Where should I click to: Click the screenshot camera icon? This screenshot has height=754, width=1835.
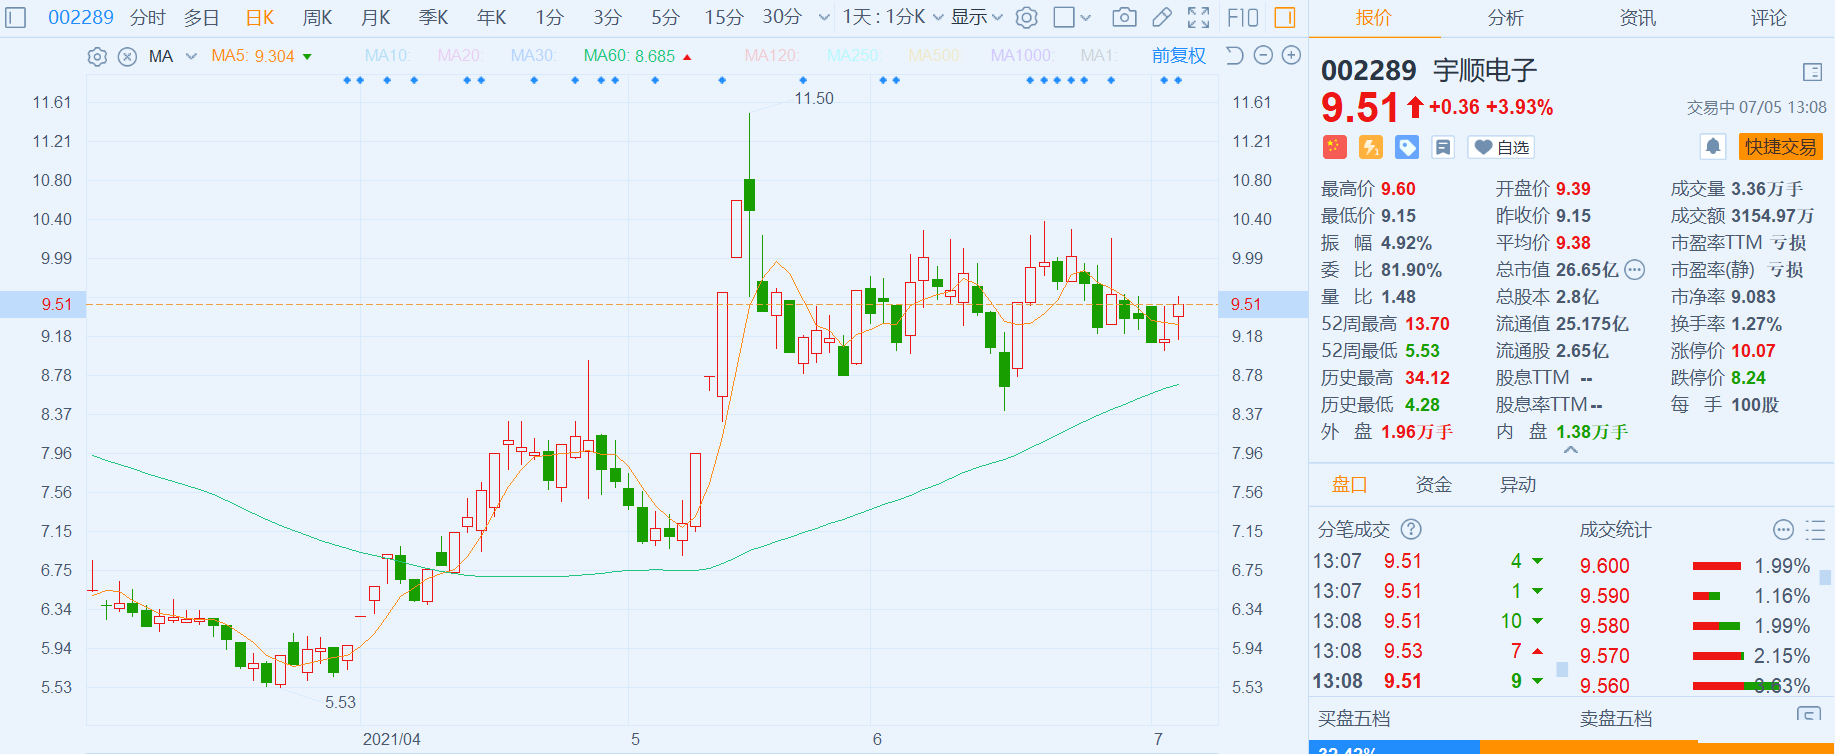[1124, 17]
